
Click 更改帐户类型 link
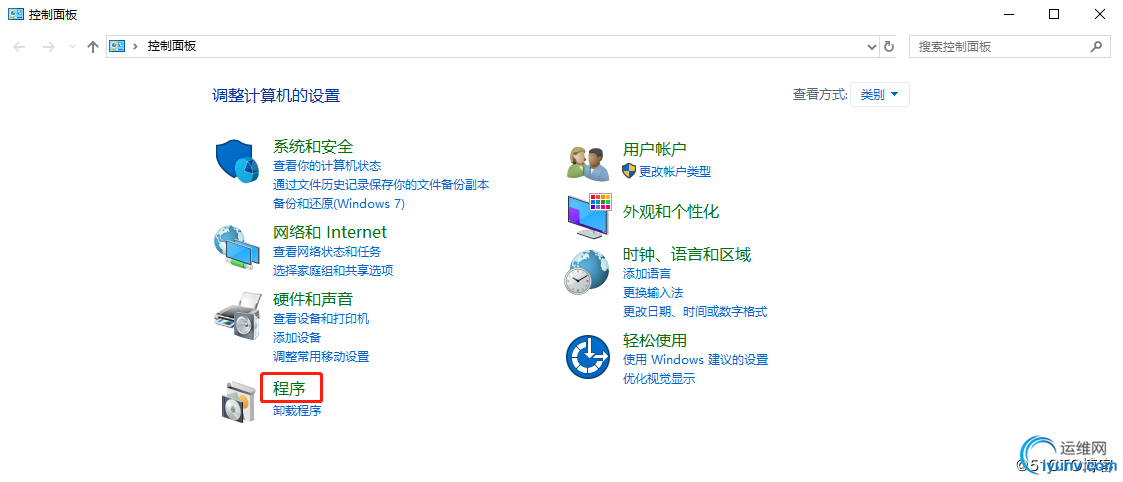click(675, 171)
